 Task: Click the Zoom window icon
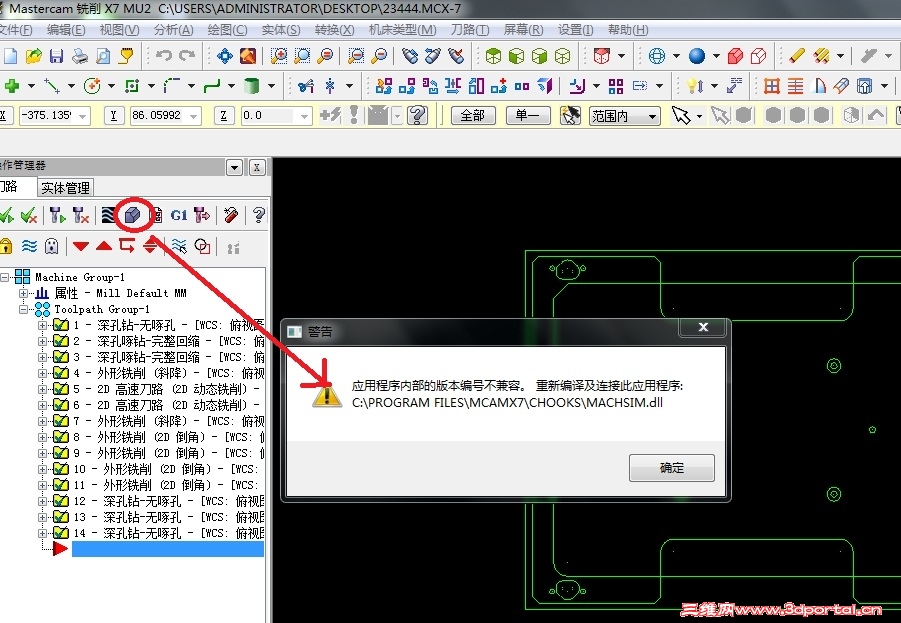[x=279, y=56]
